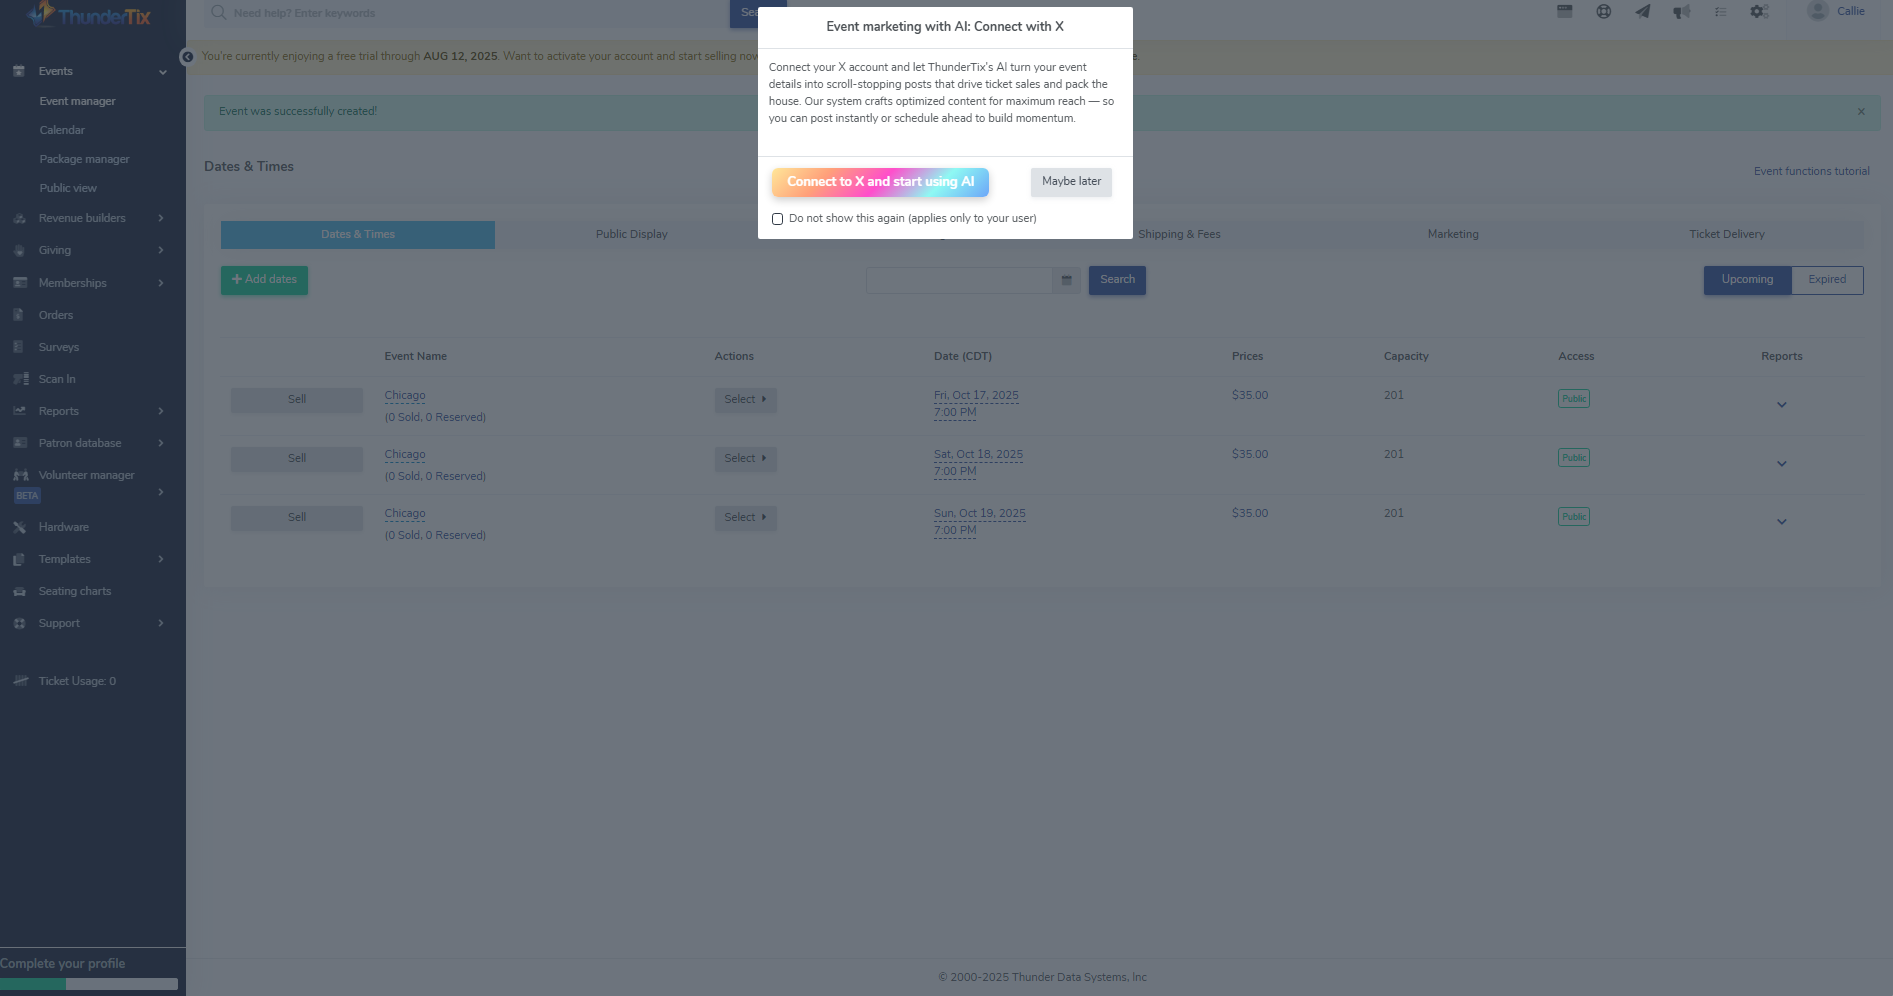Click Sell for the Oct 17 event
Image resolution: width=1893 pixels, height=996 pixels.
coord(297,400)
